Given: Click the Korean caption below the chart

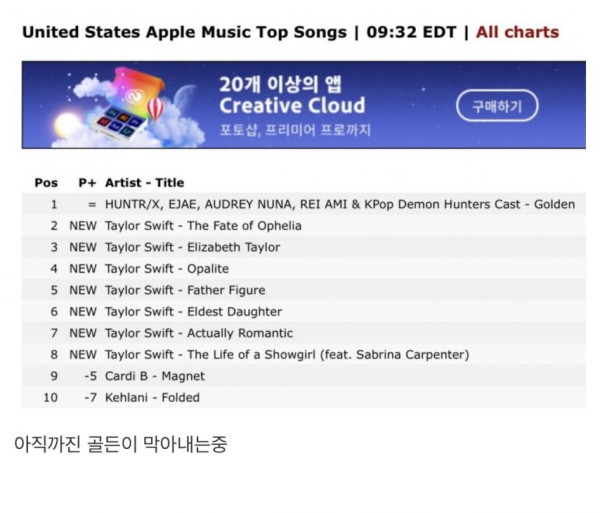Looking at the screenshot, I should [120, 443].
